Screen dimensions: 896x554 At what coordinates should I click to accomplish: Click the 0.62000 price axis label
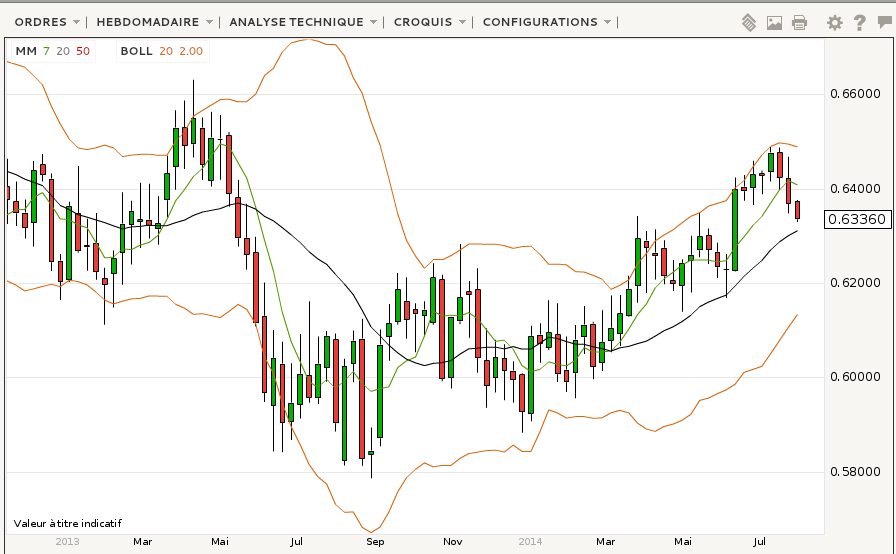pos(855,283)
